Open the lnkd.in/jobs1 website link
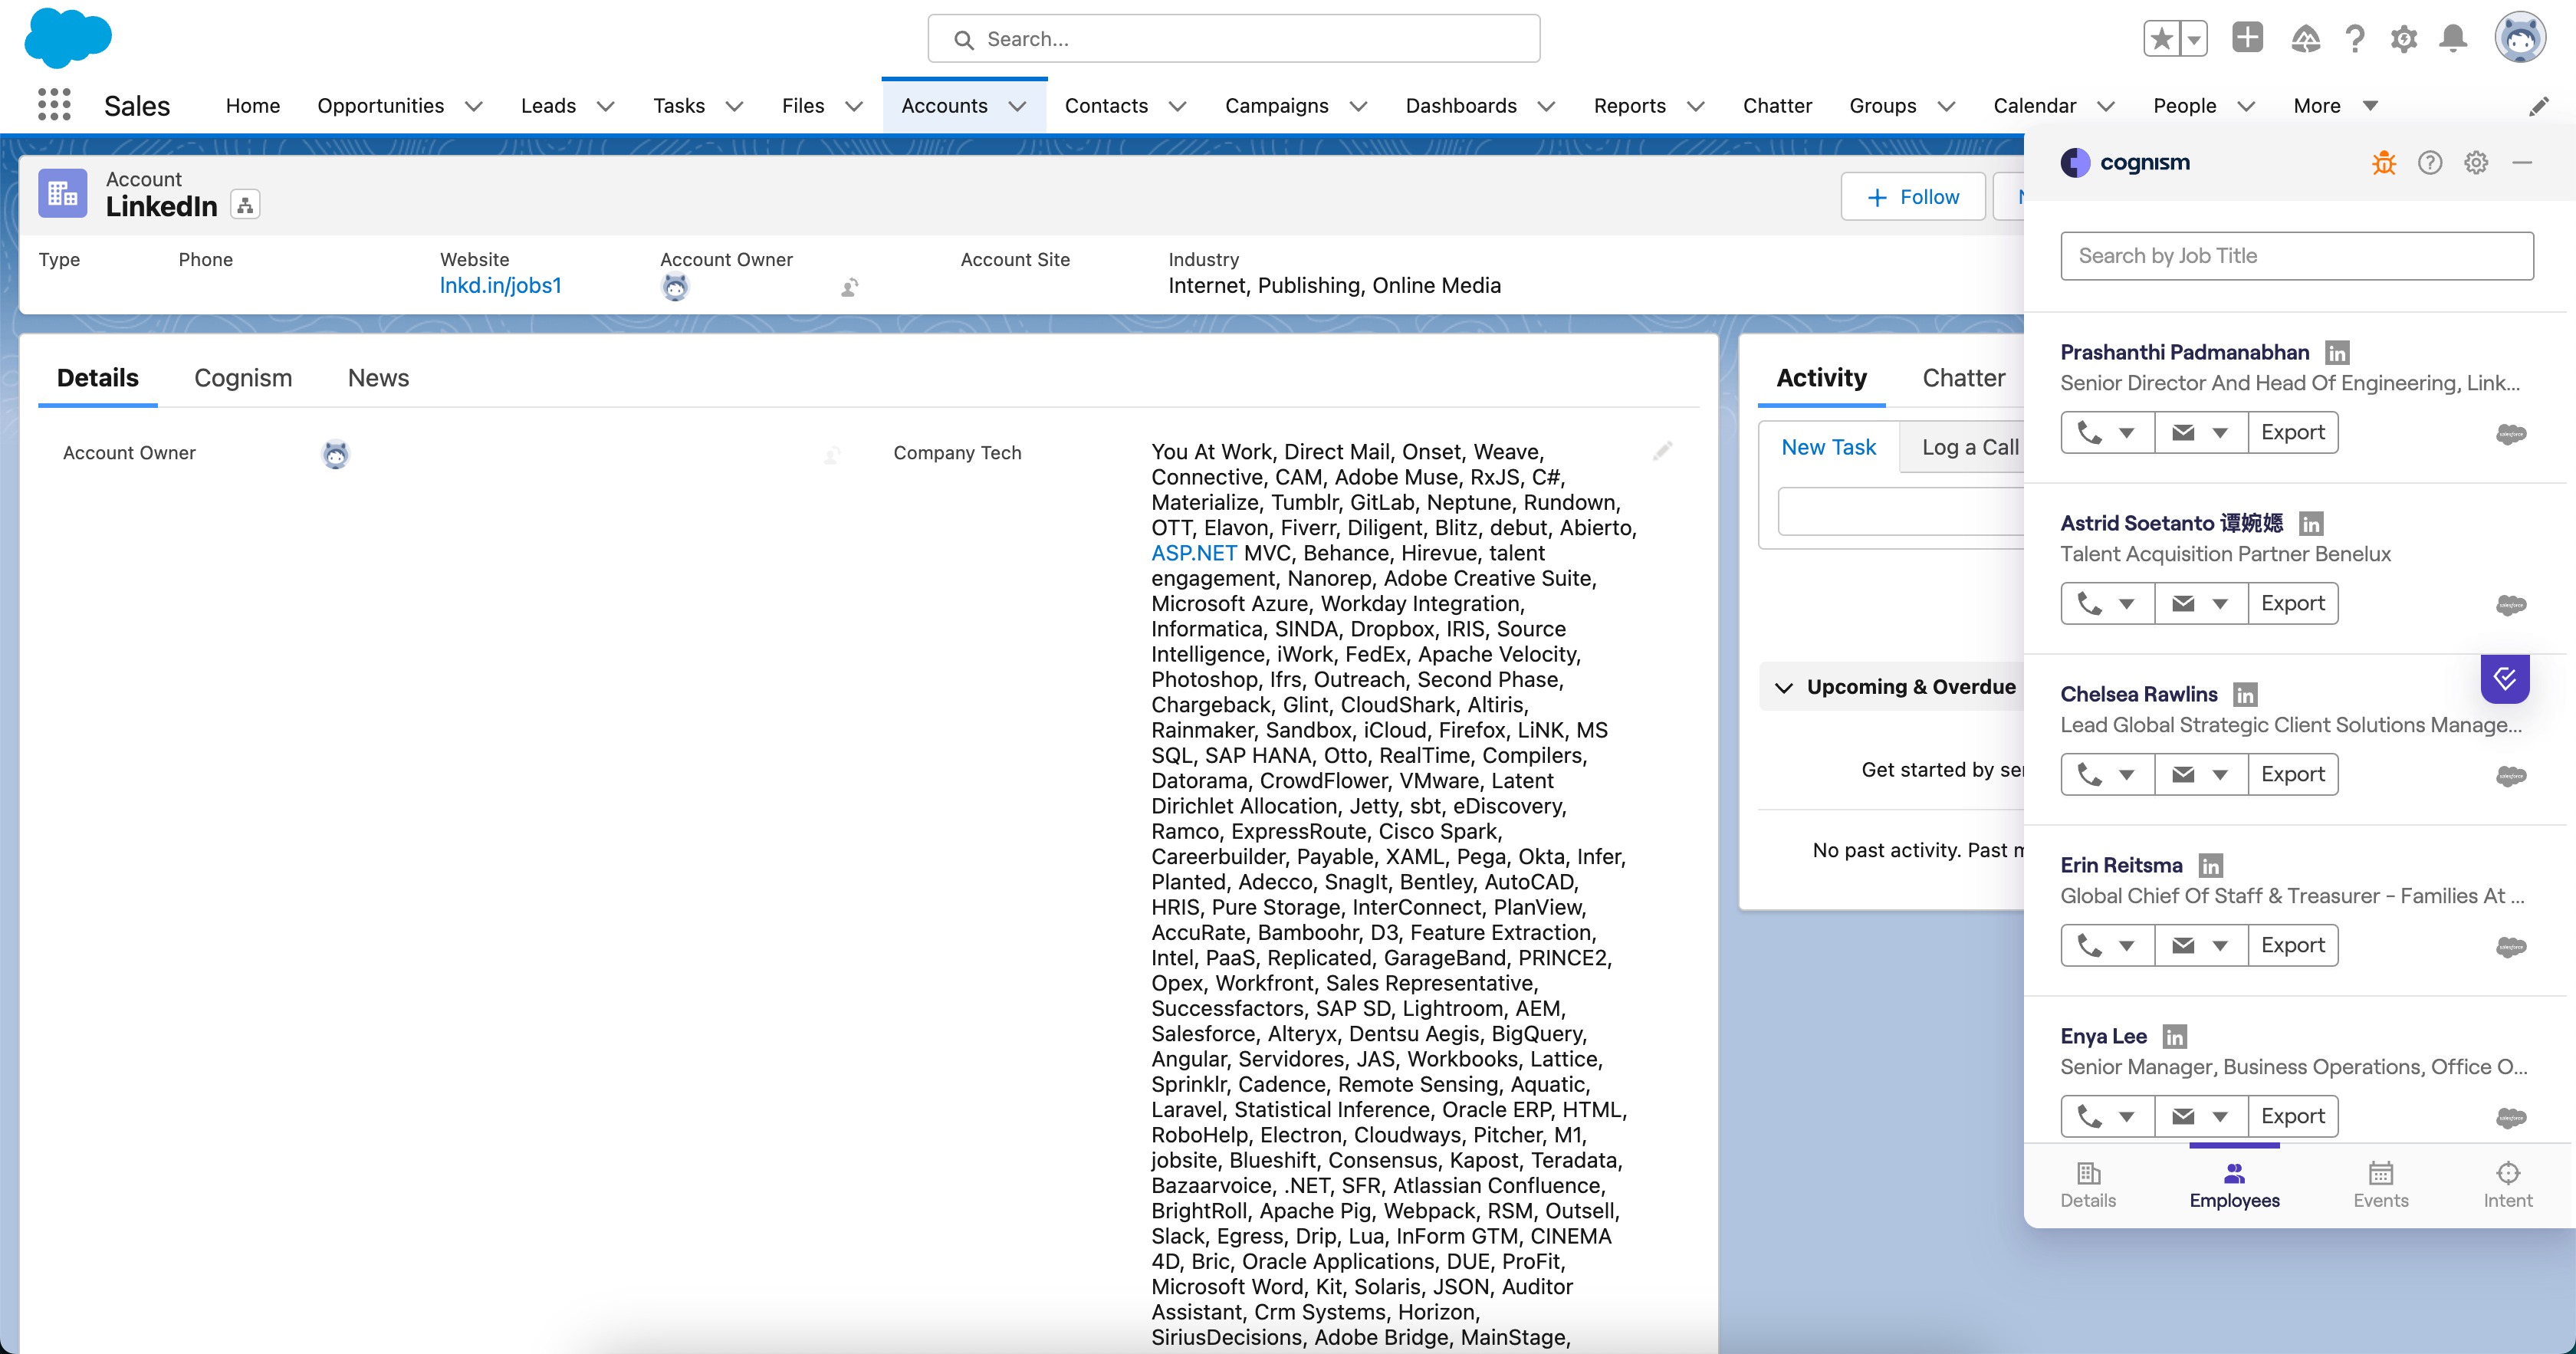The height and width of the screenshot is (1354, 2576). coord(500,286)
